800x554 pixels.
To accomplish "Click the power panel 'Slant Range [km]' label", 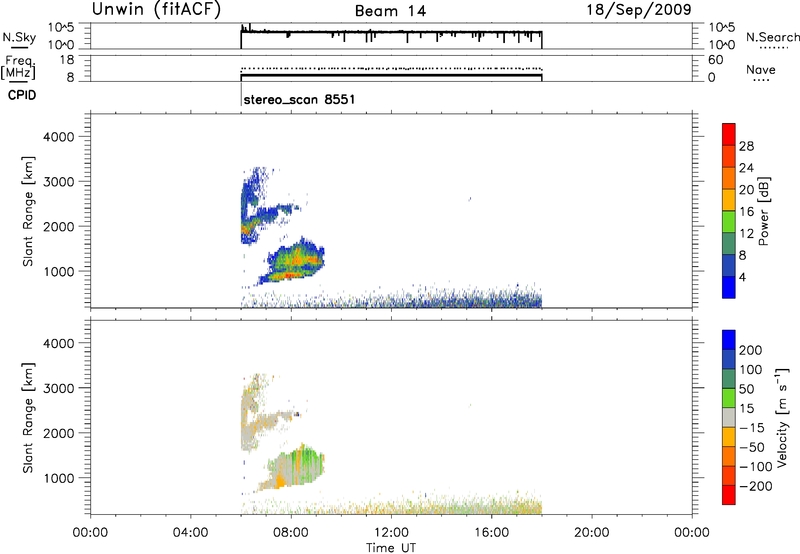I will 28,211.
